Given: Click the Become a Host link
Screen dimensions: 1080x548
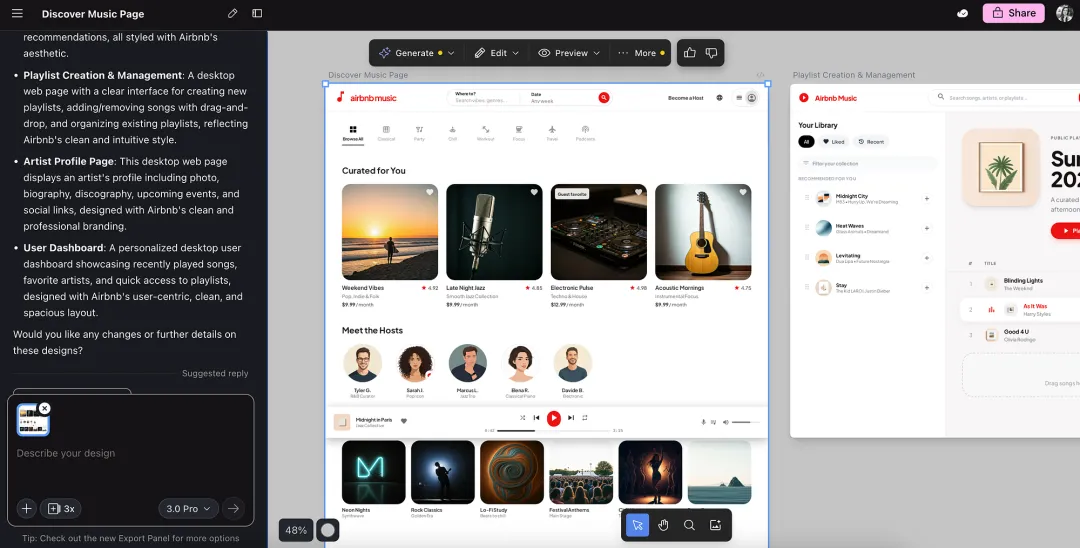Looking at the screenshot, I should pyautogui.click(x=685, y=98).
